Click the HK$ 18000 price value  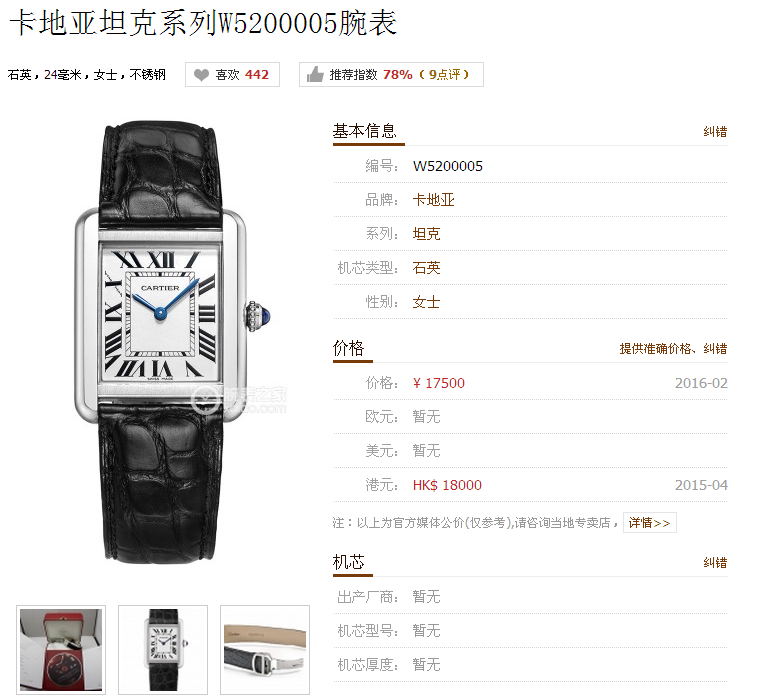(x=447, y=485)
